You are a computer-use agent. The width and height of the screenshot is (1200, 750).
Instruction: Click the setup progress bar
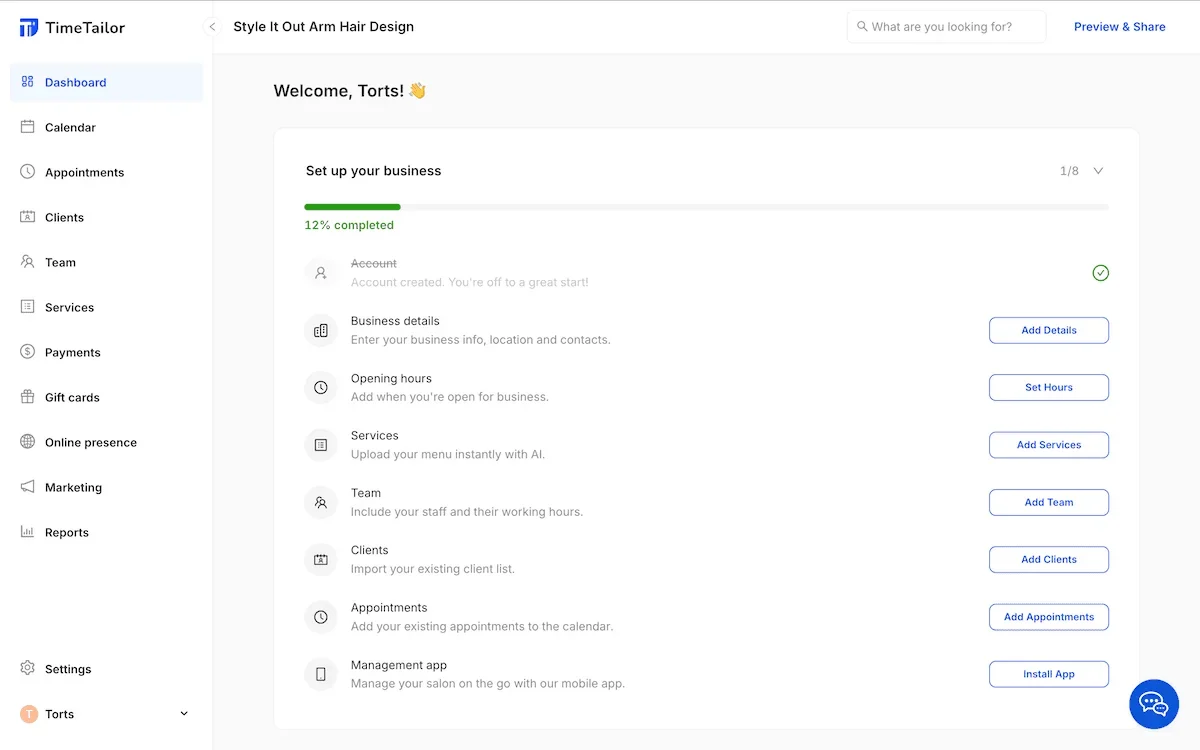click(x=706, y=207)
